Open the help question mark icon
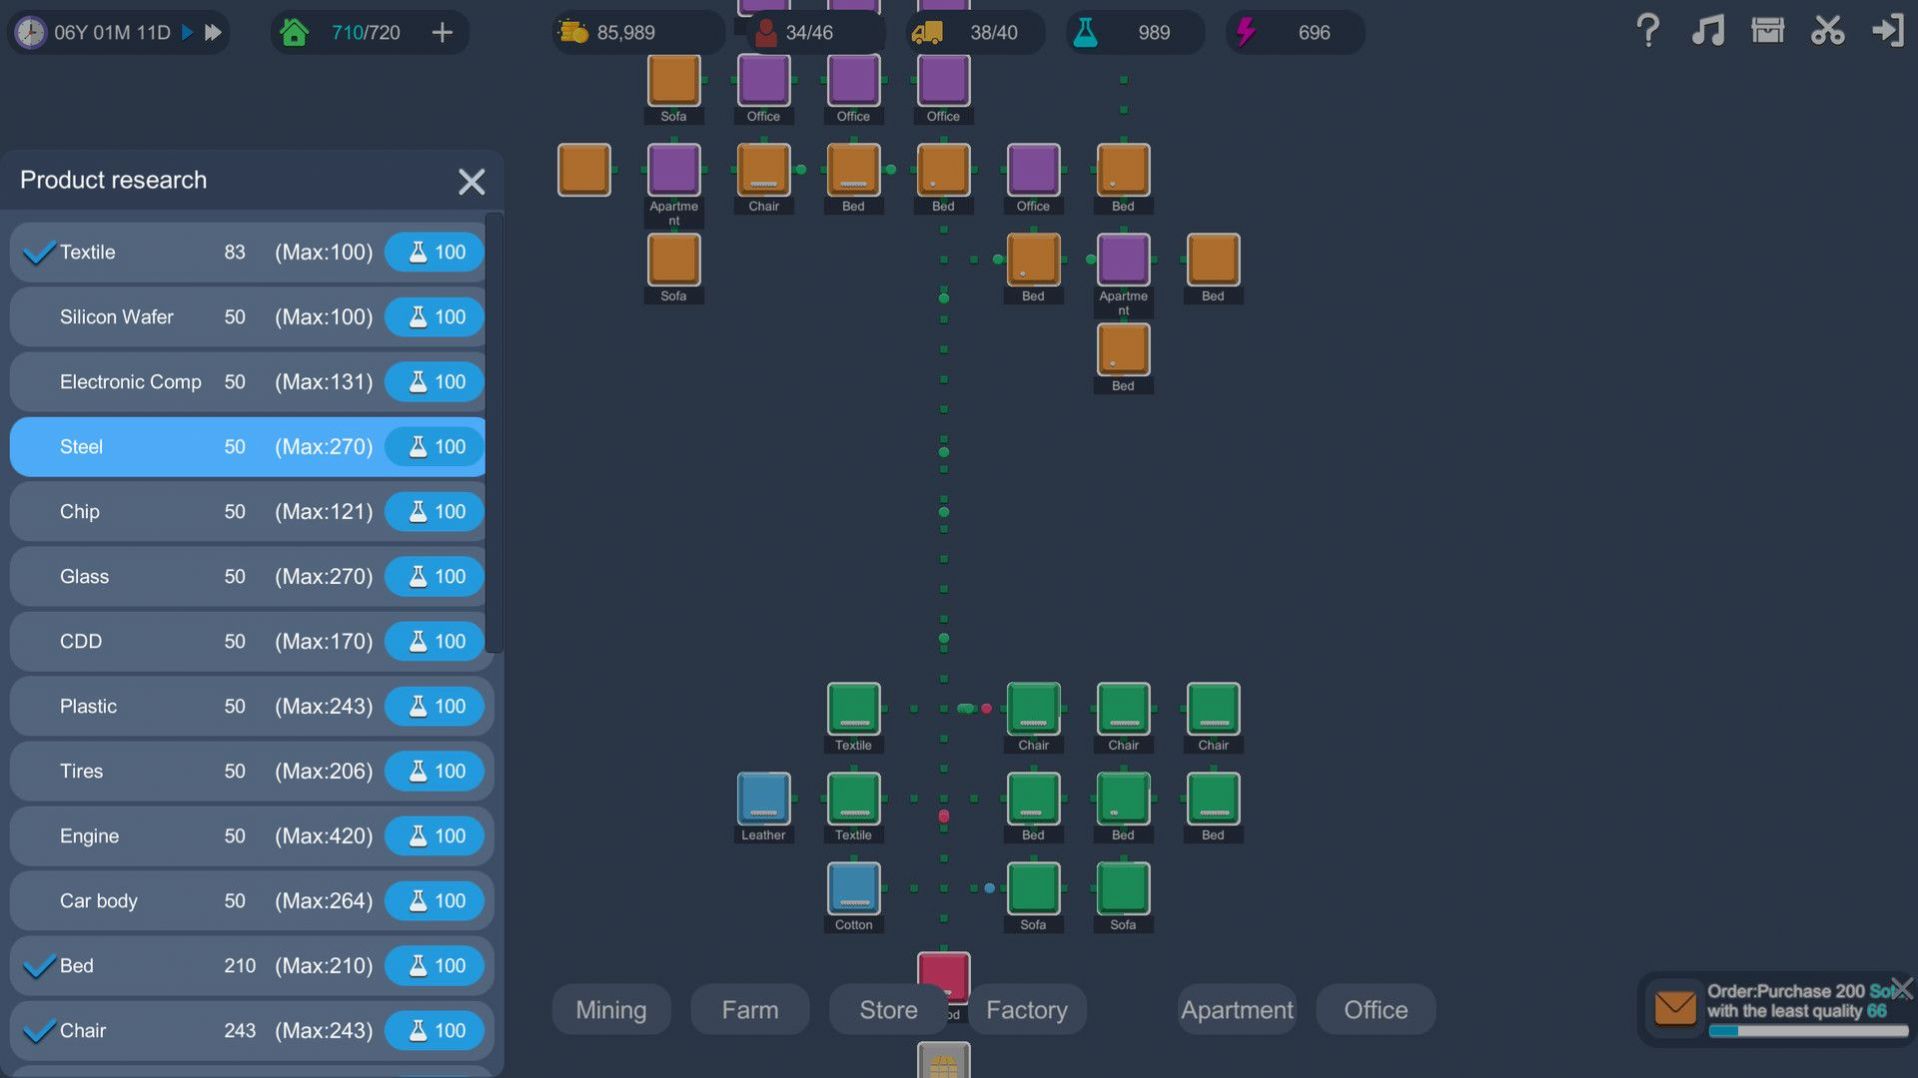 point(1647,31)
